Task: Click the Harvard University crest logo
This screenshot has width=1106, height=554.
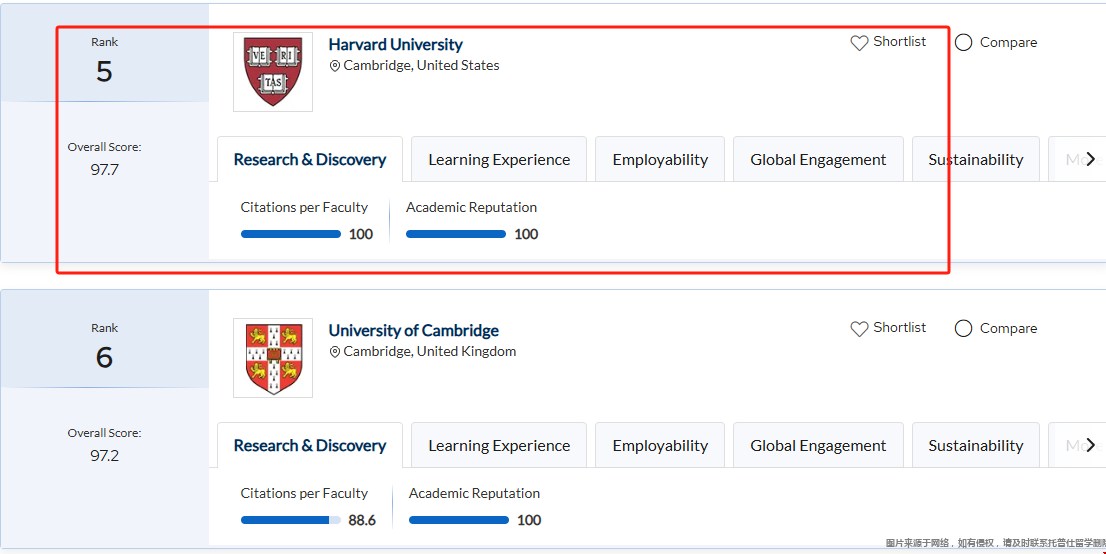Action: tap(272, 72)
